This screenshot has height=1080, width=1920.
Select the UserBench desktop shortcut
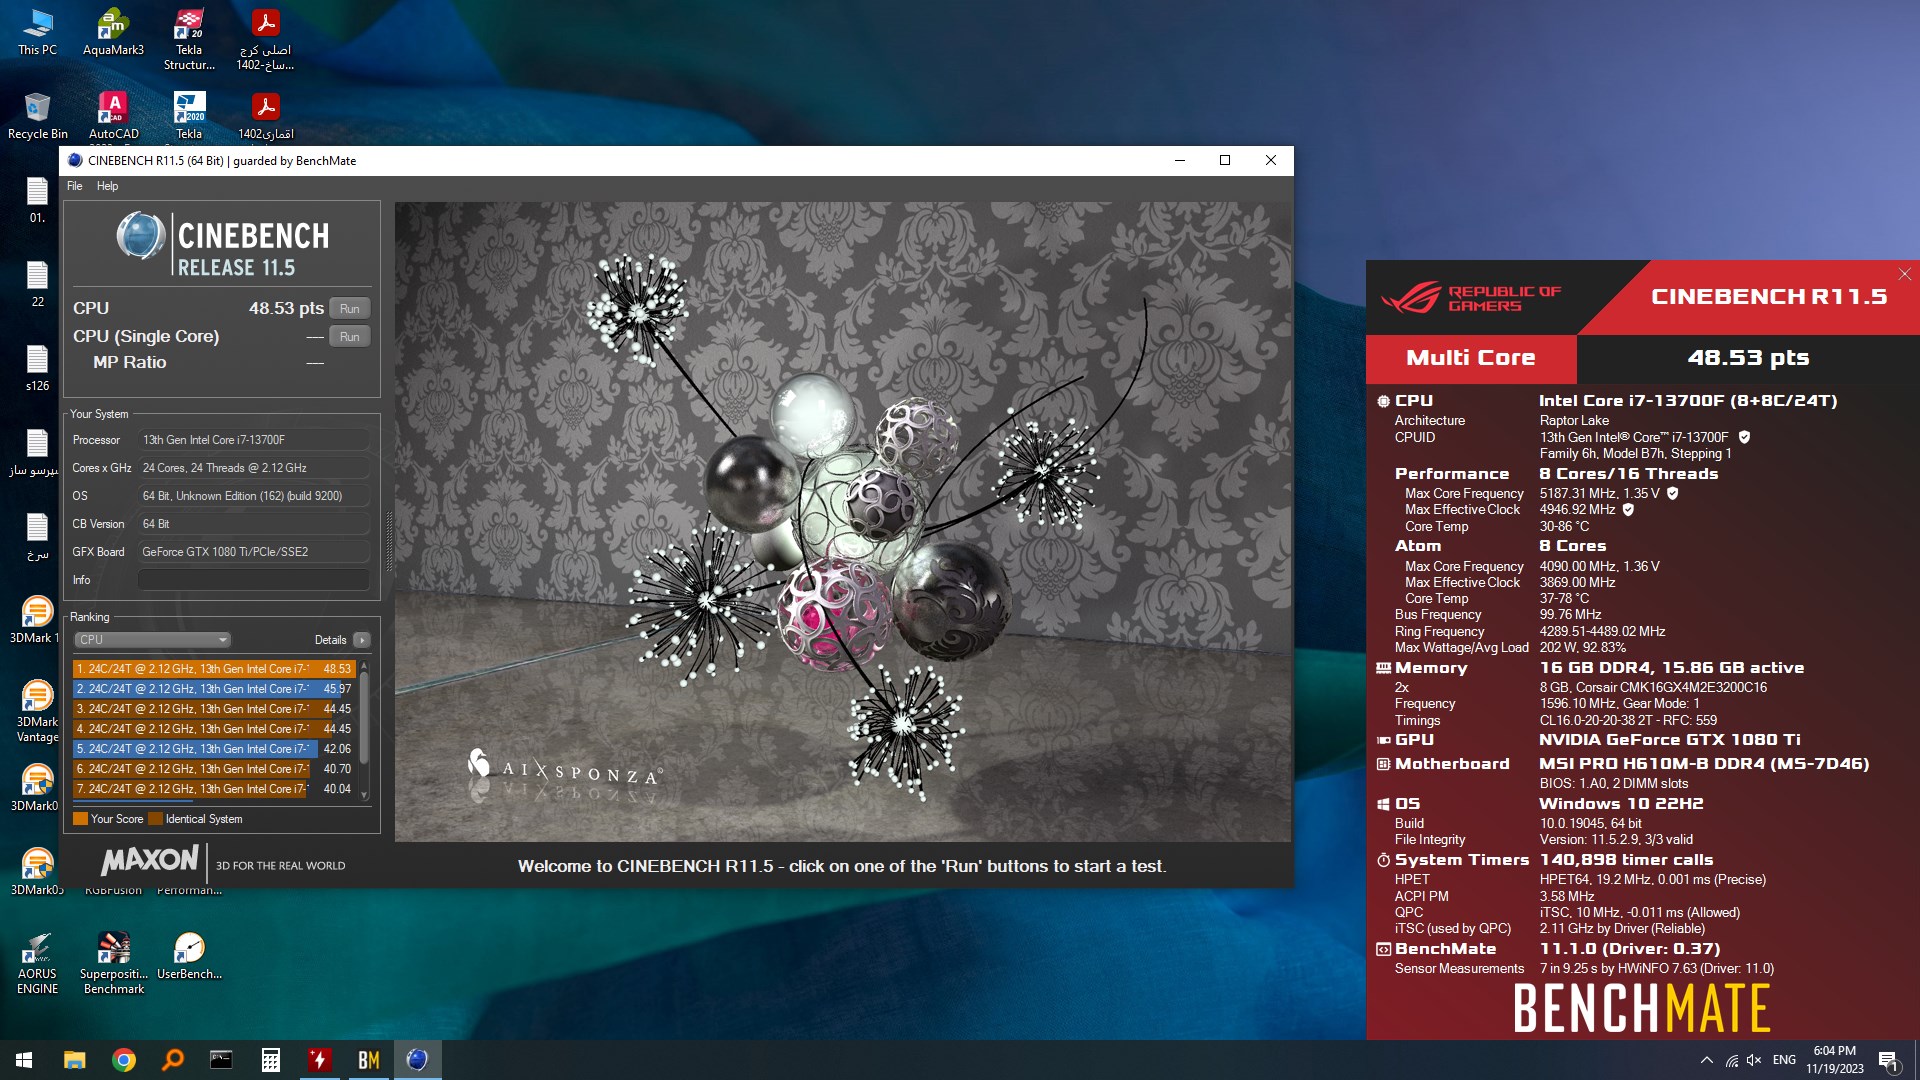click(189, 956)
